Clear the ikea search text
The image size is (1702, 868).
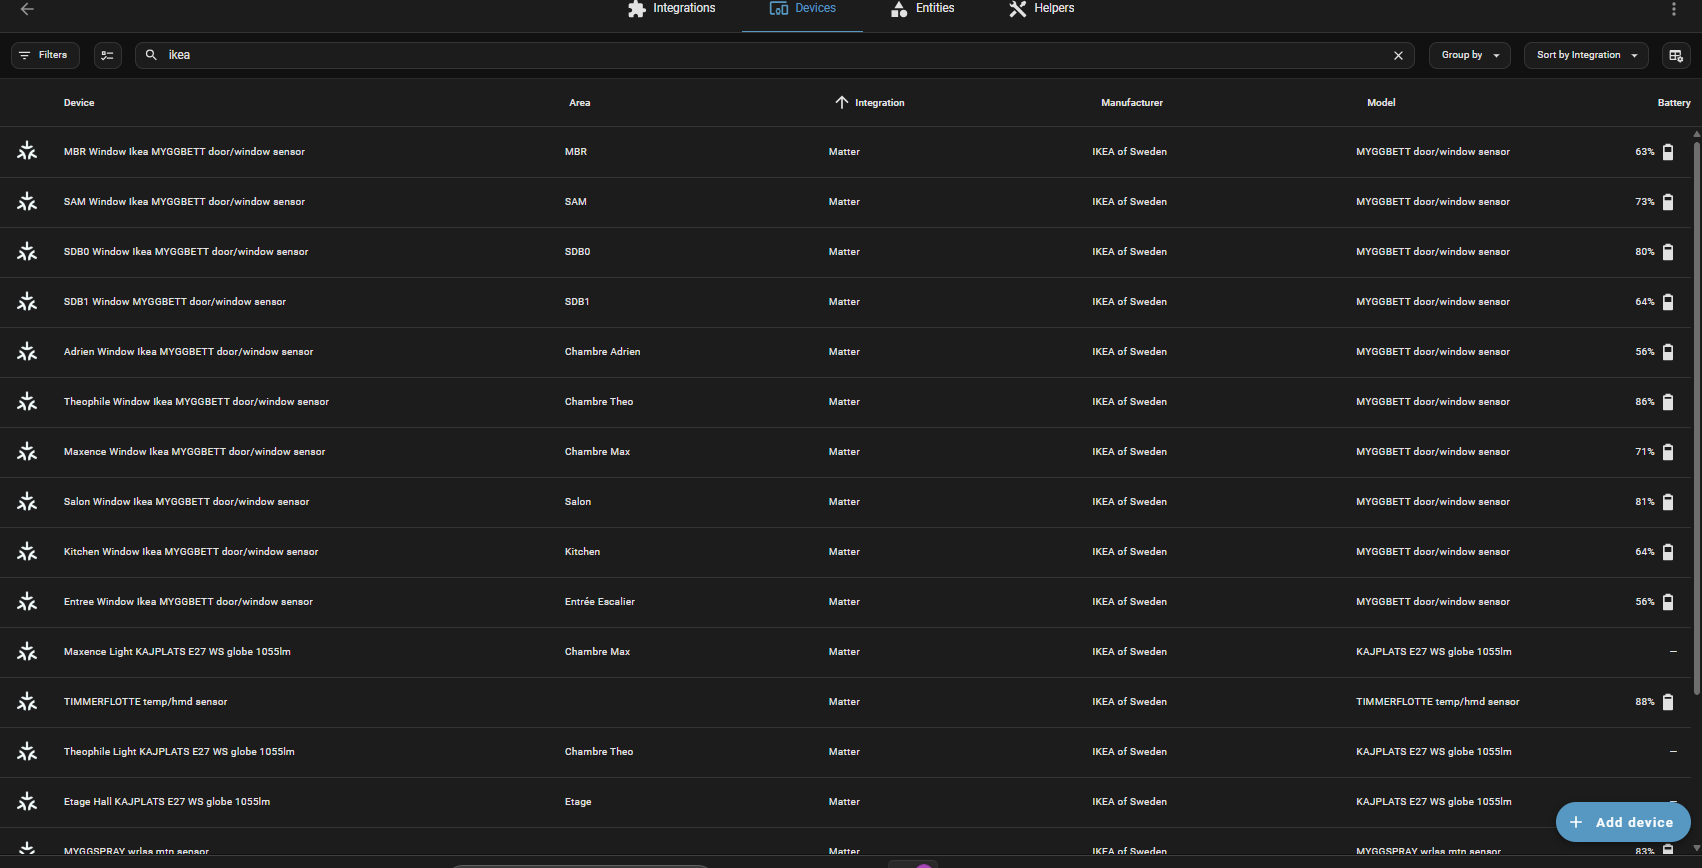[1398, 56]
